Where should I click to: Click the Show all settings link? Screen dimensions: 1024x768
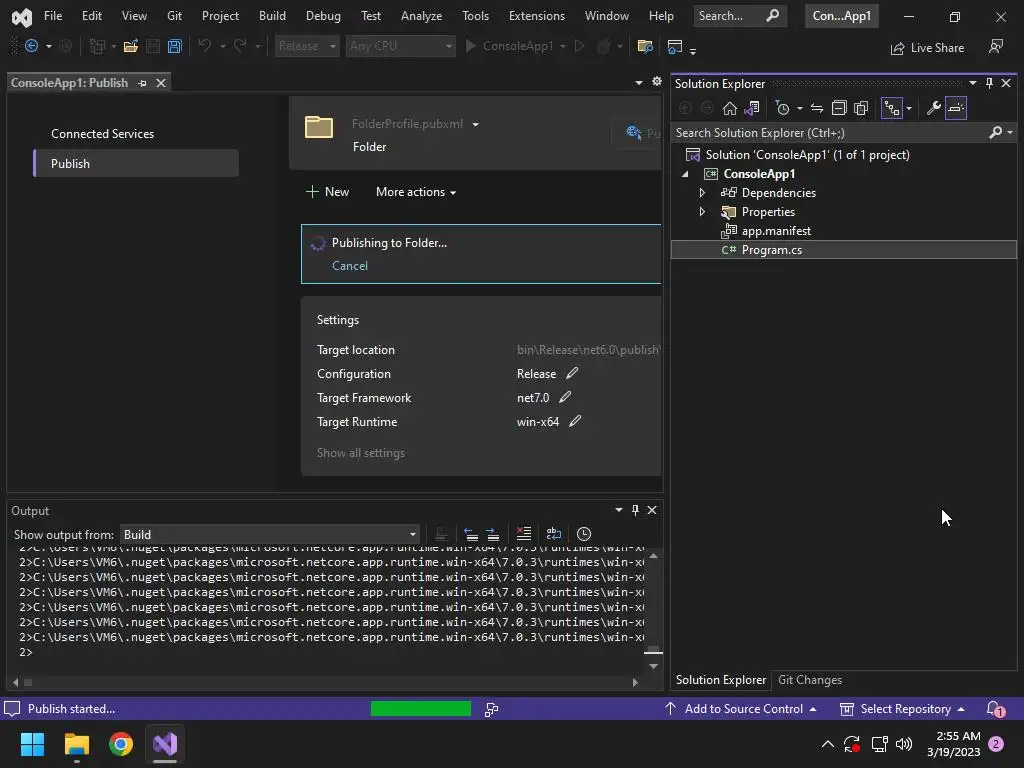click(x=361, y=453)
